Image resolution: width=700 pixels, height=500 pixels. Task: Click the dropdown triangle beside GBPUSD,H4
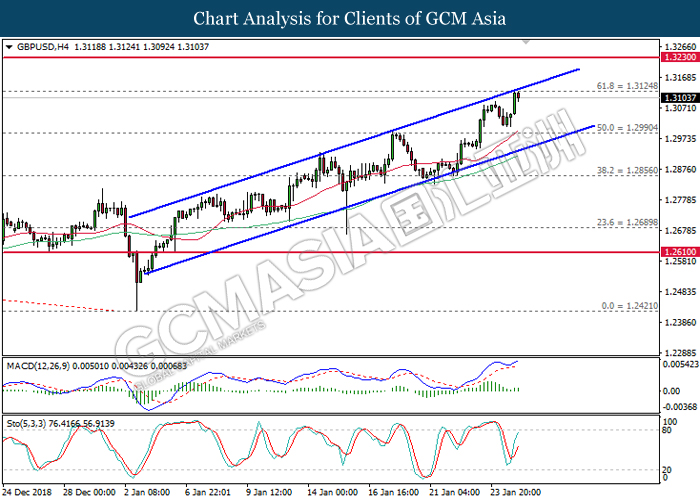point(9,47)
